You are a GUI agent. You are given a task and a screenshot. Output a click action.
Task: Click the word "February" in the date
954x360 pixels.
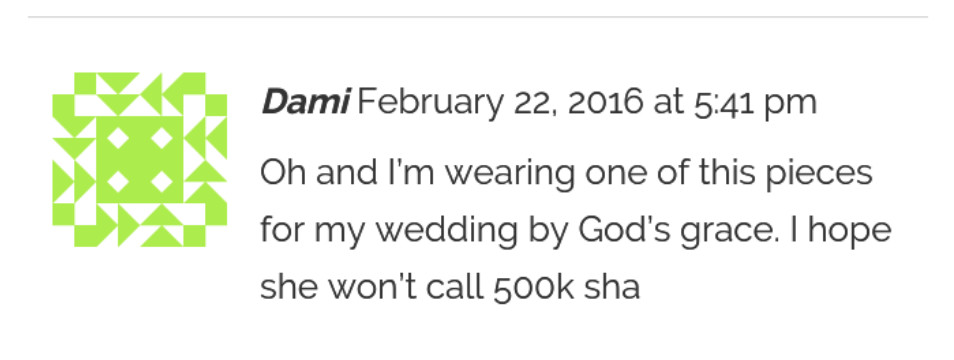430,103
